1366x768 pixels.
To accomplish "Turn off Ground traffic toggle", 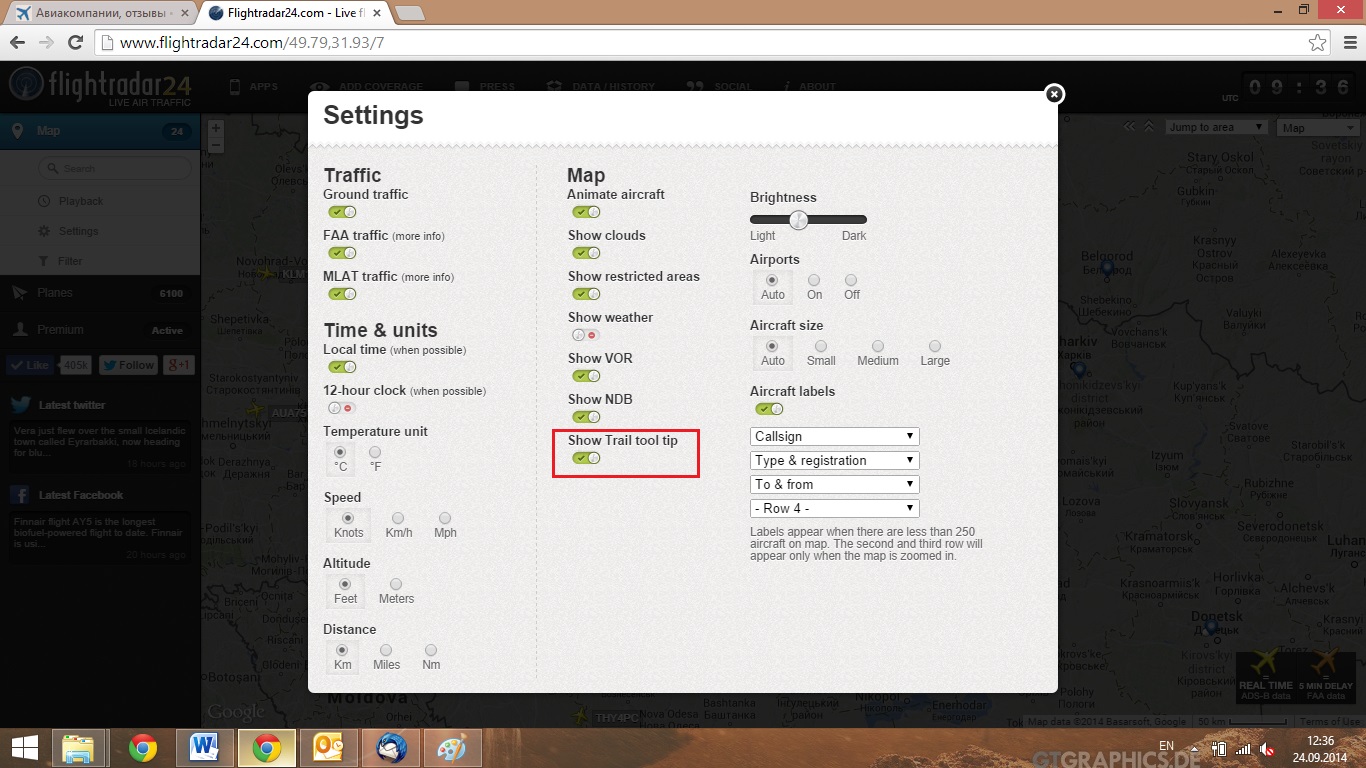I will click(341, 212).
